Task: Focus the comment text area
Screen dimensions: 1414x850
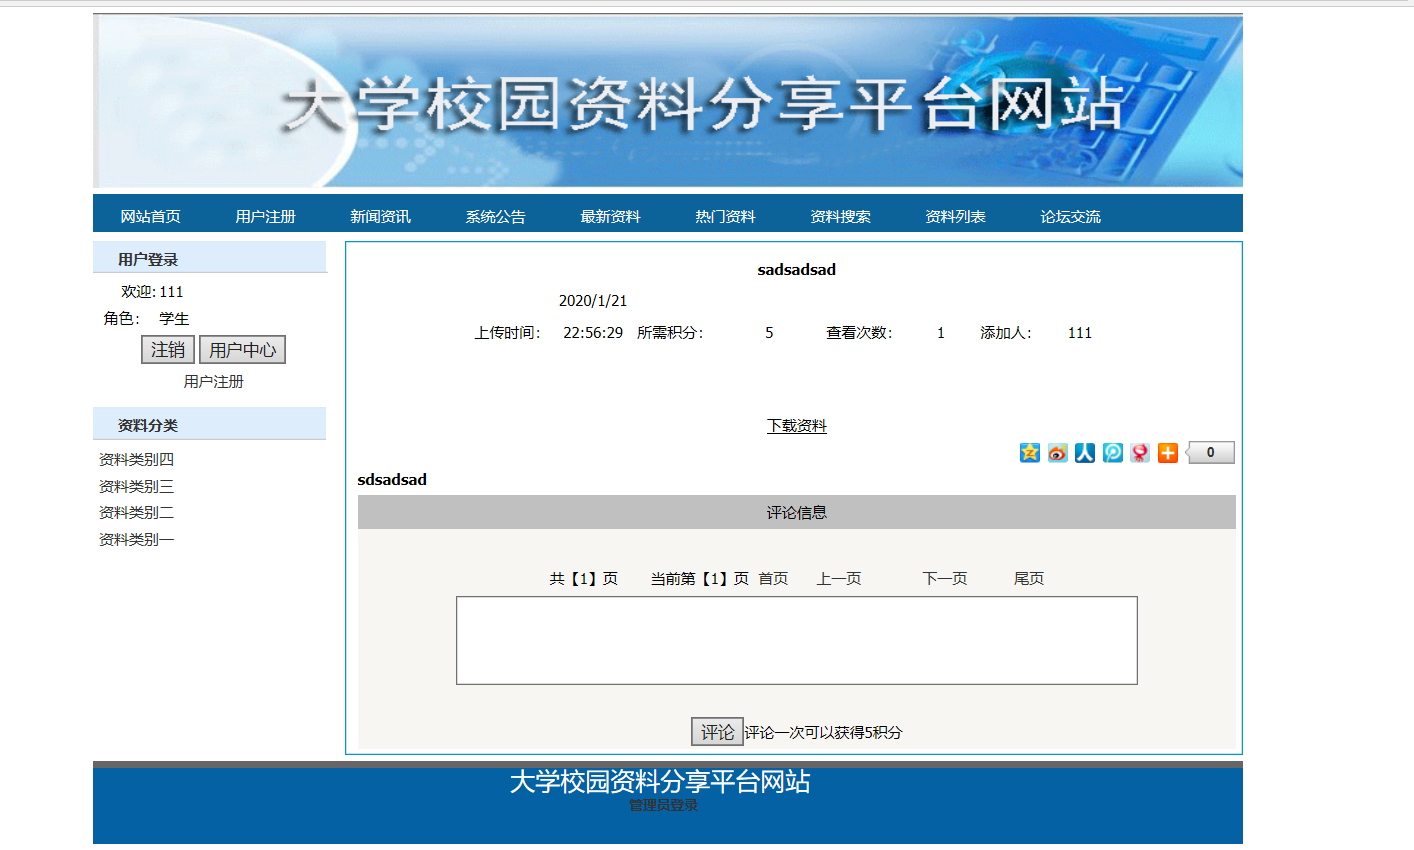Action: click(796, 640)
